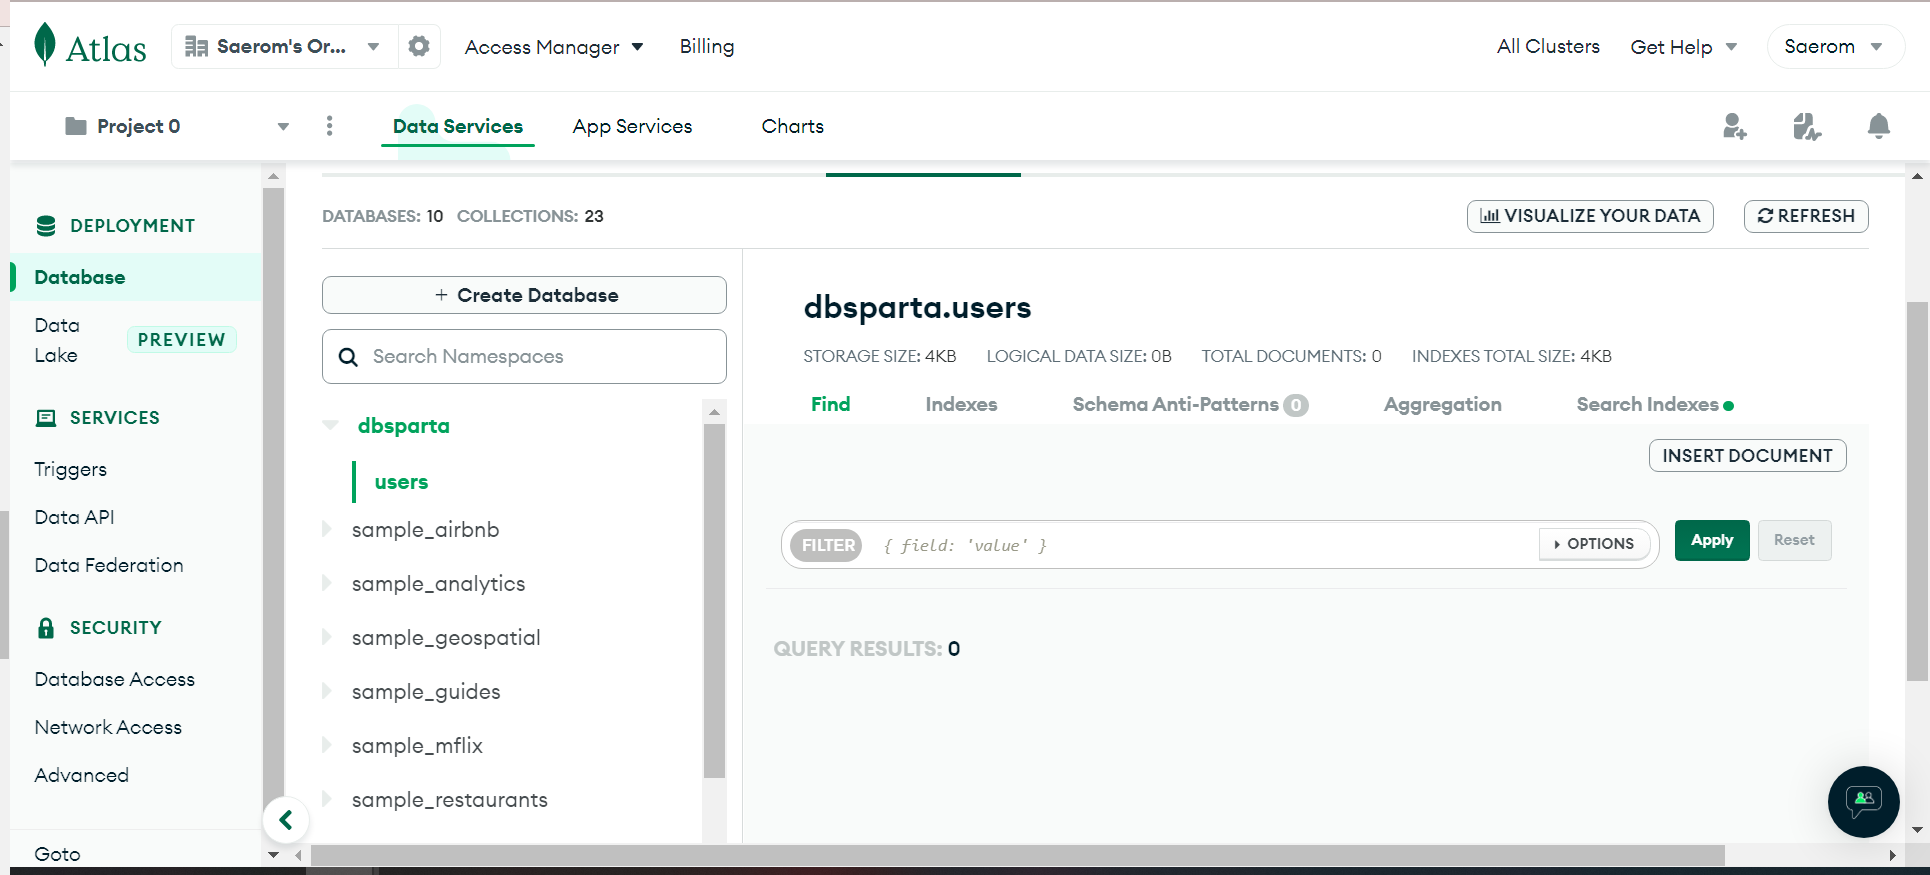Image resolution: width=1930 pixels, height=875 pixels.
Task: Open the project activity feed icon
Action: point(1806,126)
